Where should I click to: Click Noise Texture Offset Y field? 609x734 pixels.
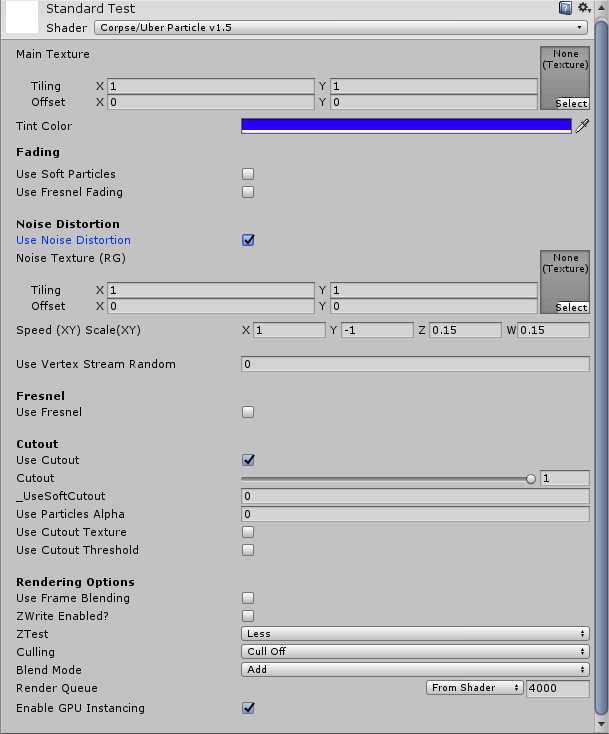tap(434, 306)
